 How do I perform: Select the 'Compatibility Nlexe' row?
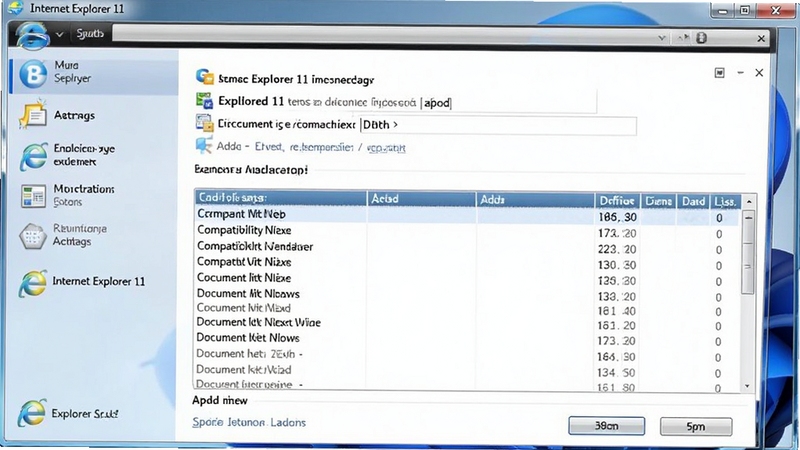(x=467, y=231)
